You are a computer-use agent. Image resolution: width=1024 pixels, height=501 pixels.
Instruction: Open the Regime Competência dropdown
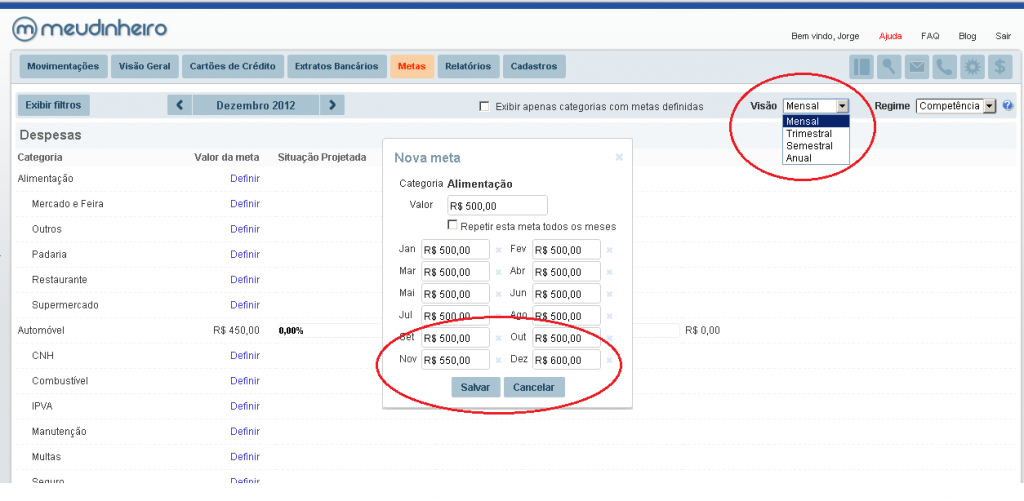[957, 105]
